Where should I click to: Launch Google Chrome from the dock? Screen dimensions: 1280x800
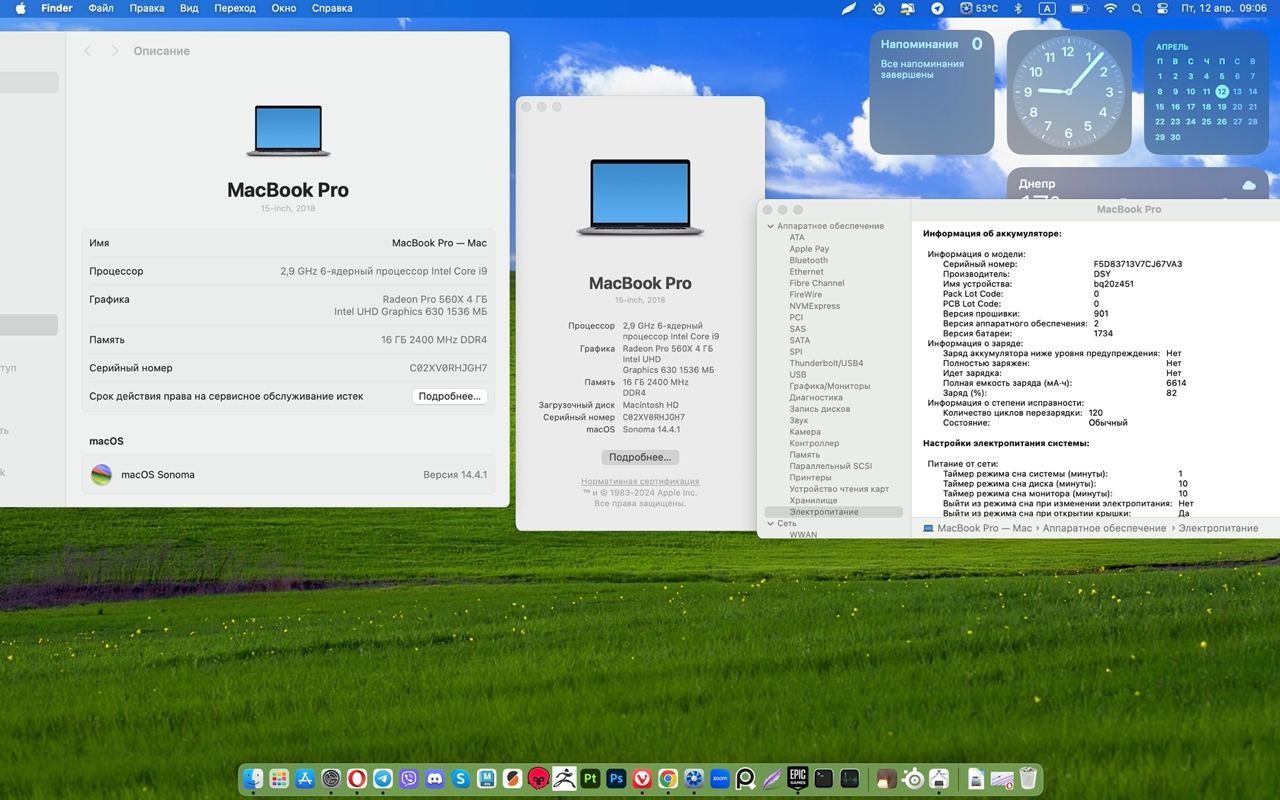pos(668,778)
